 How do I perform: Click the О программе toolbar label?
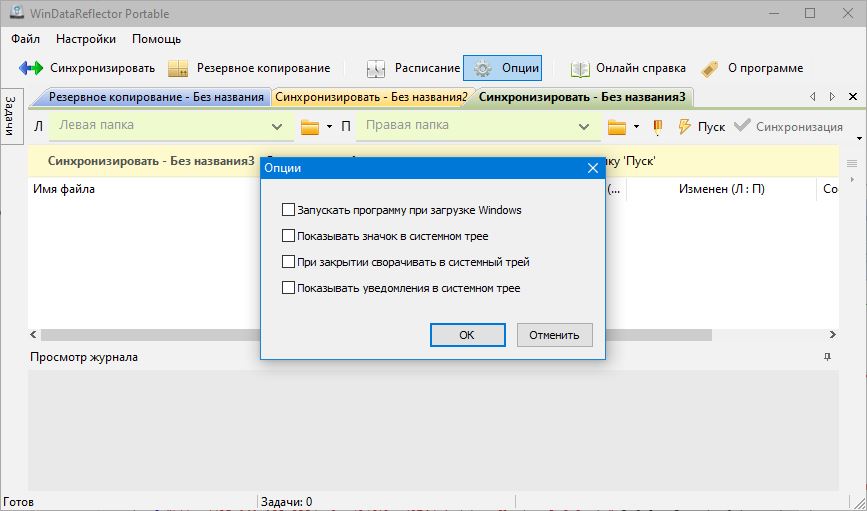[x=765, y=68]
